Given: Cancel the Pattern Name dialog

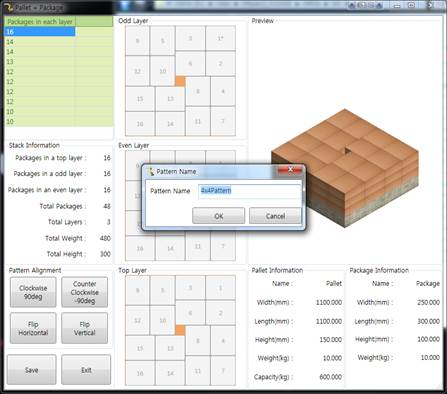Looking at the screenshot, I should (x=275, y=216).
